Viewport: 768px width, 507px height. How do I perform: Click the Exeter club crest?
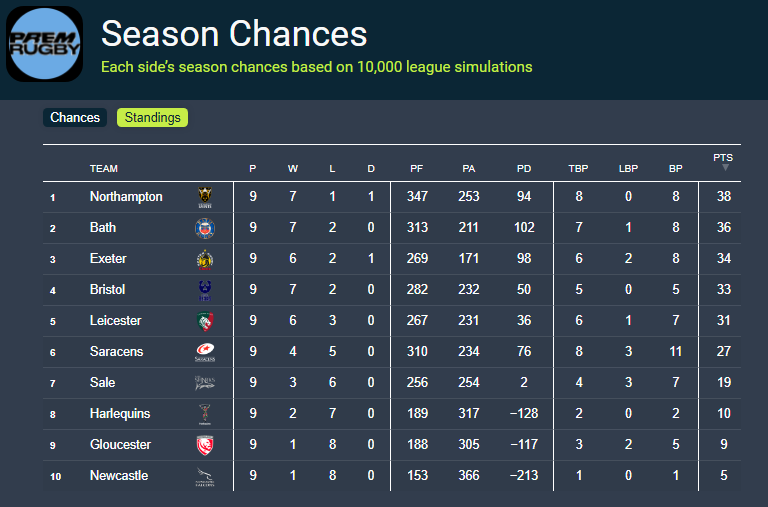[x=205, y=259]
